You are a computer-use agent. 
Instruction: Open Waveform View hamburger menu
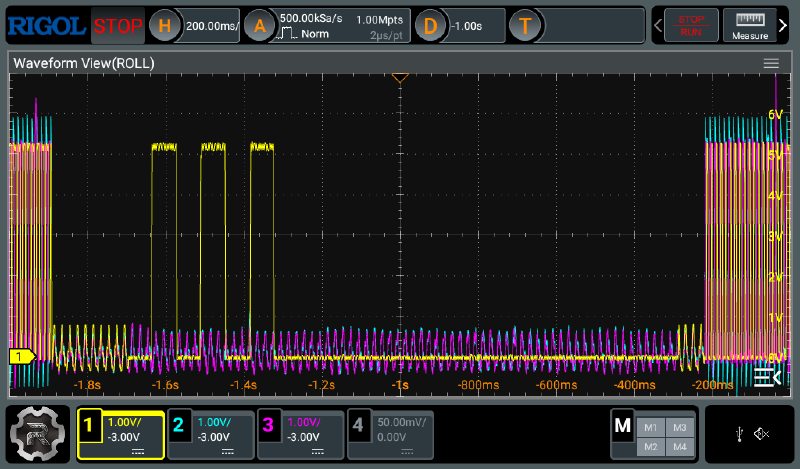771,63
